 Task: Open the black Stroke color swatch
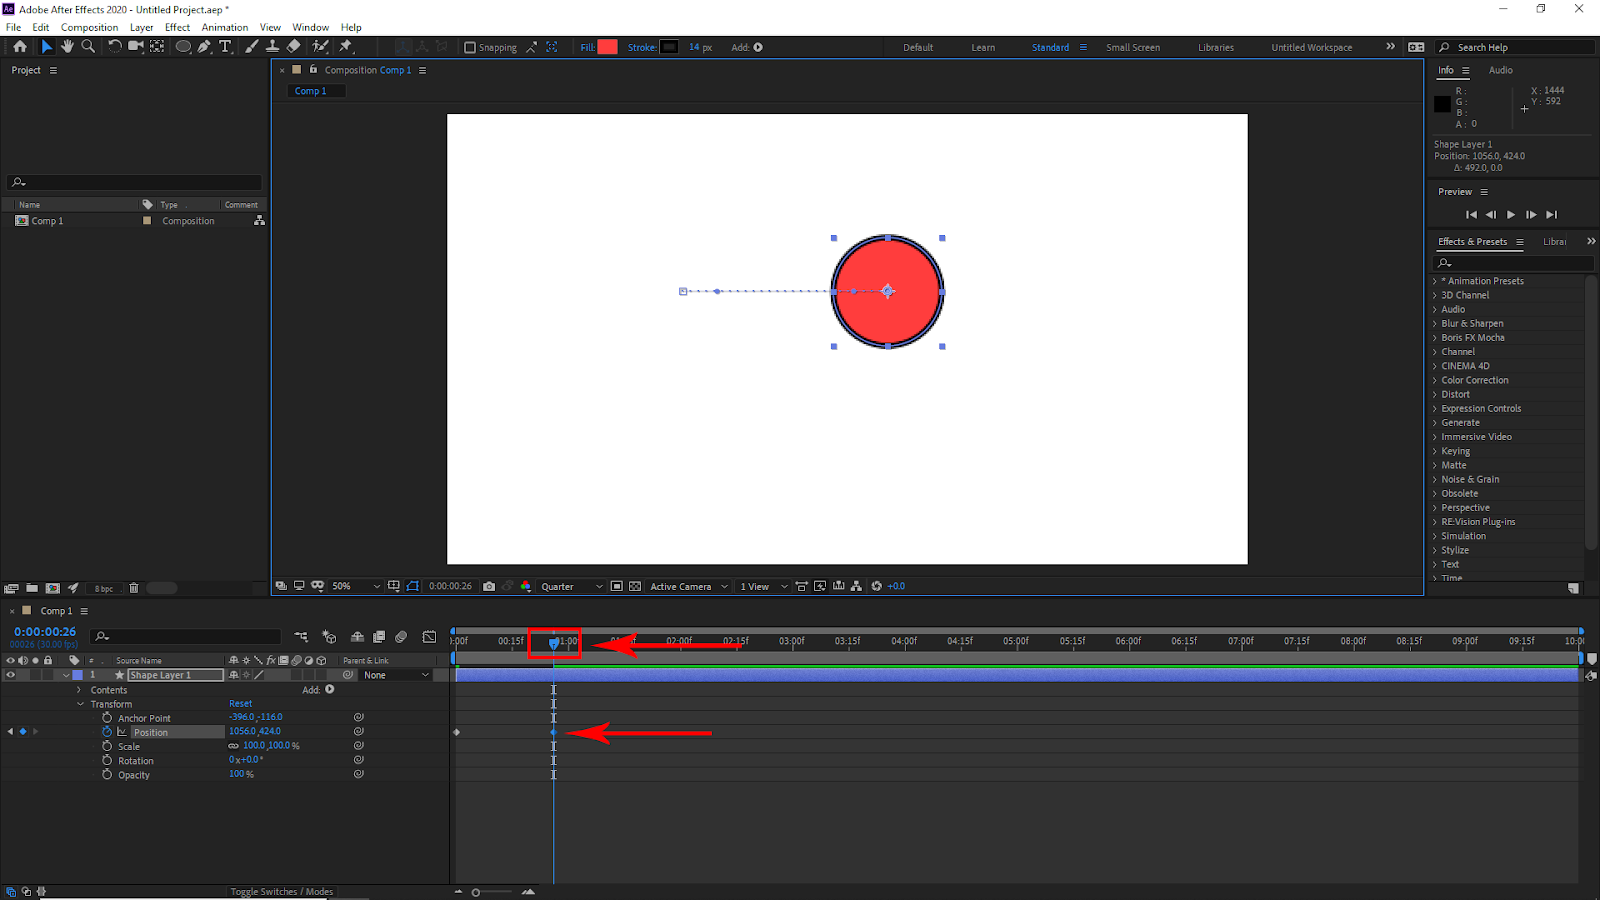[669, 47]
